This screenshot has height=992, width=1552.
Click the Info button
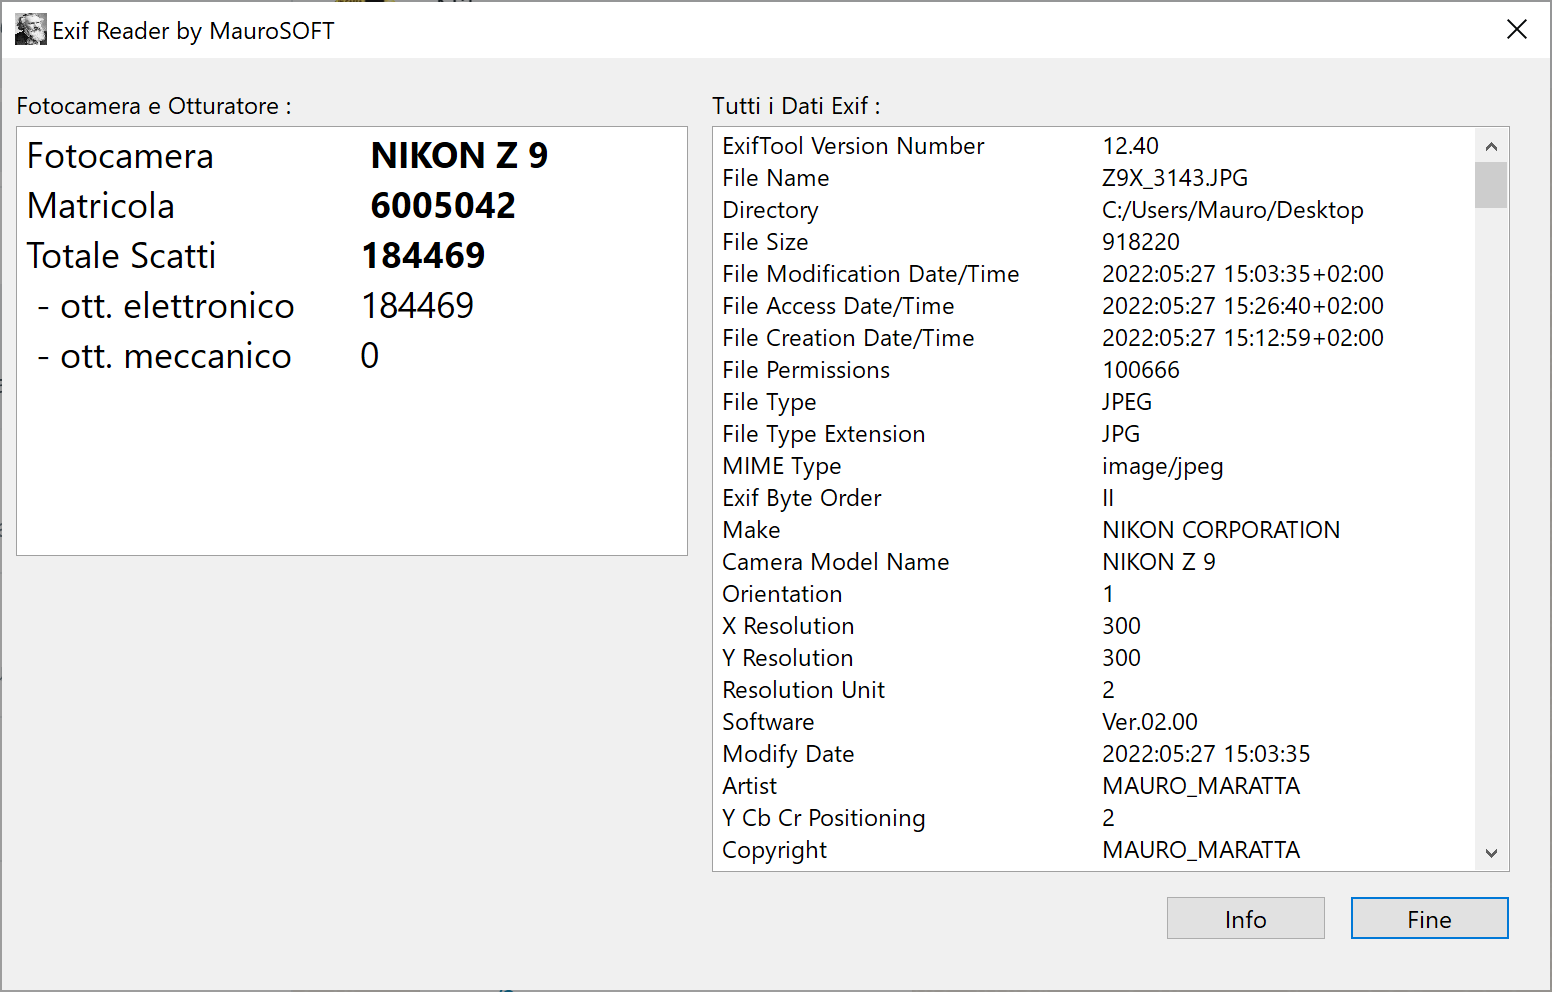[1245, 918]
